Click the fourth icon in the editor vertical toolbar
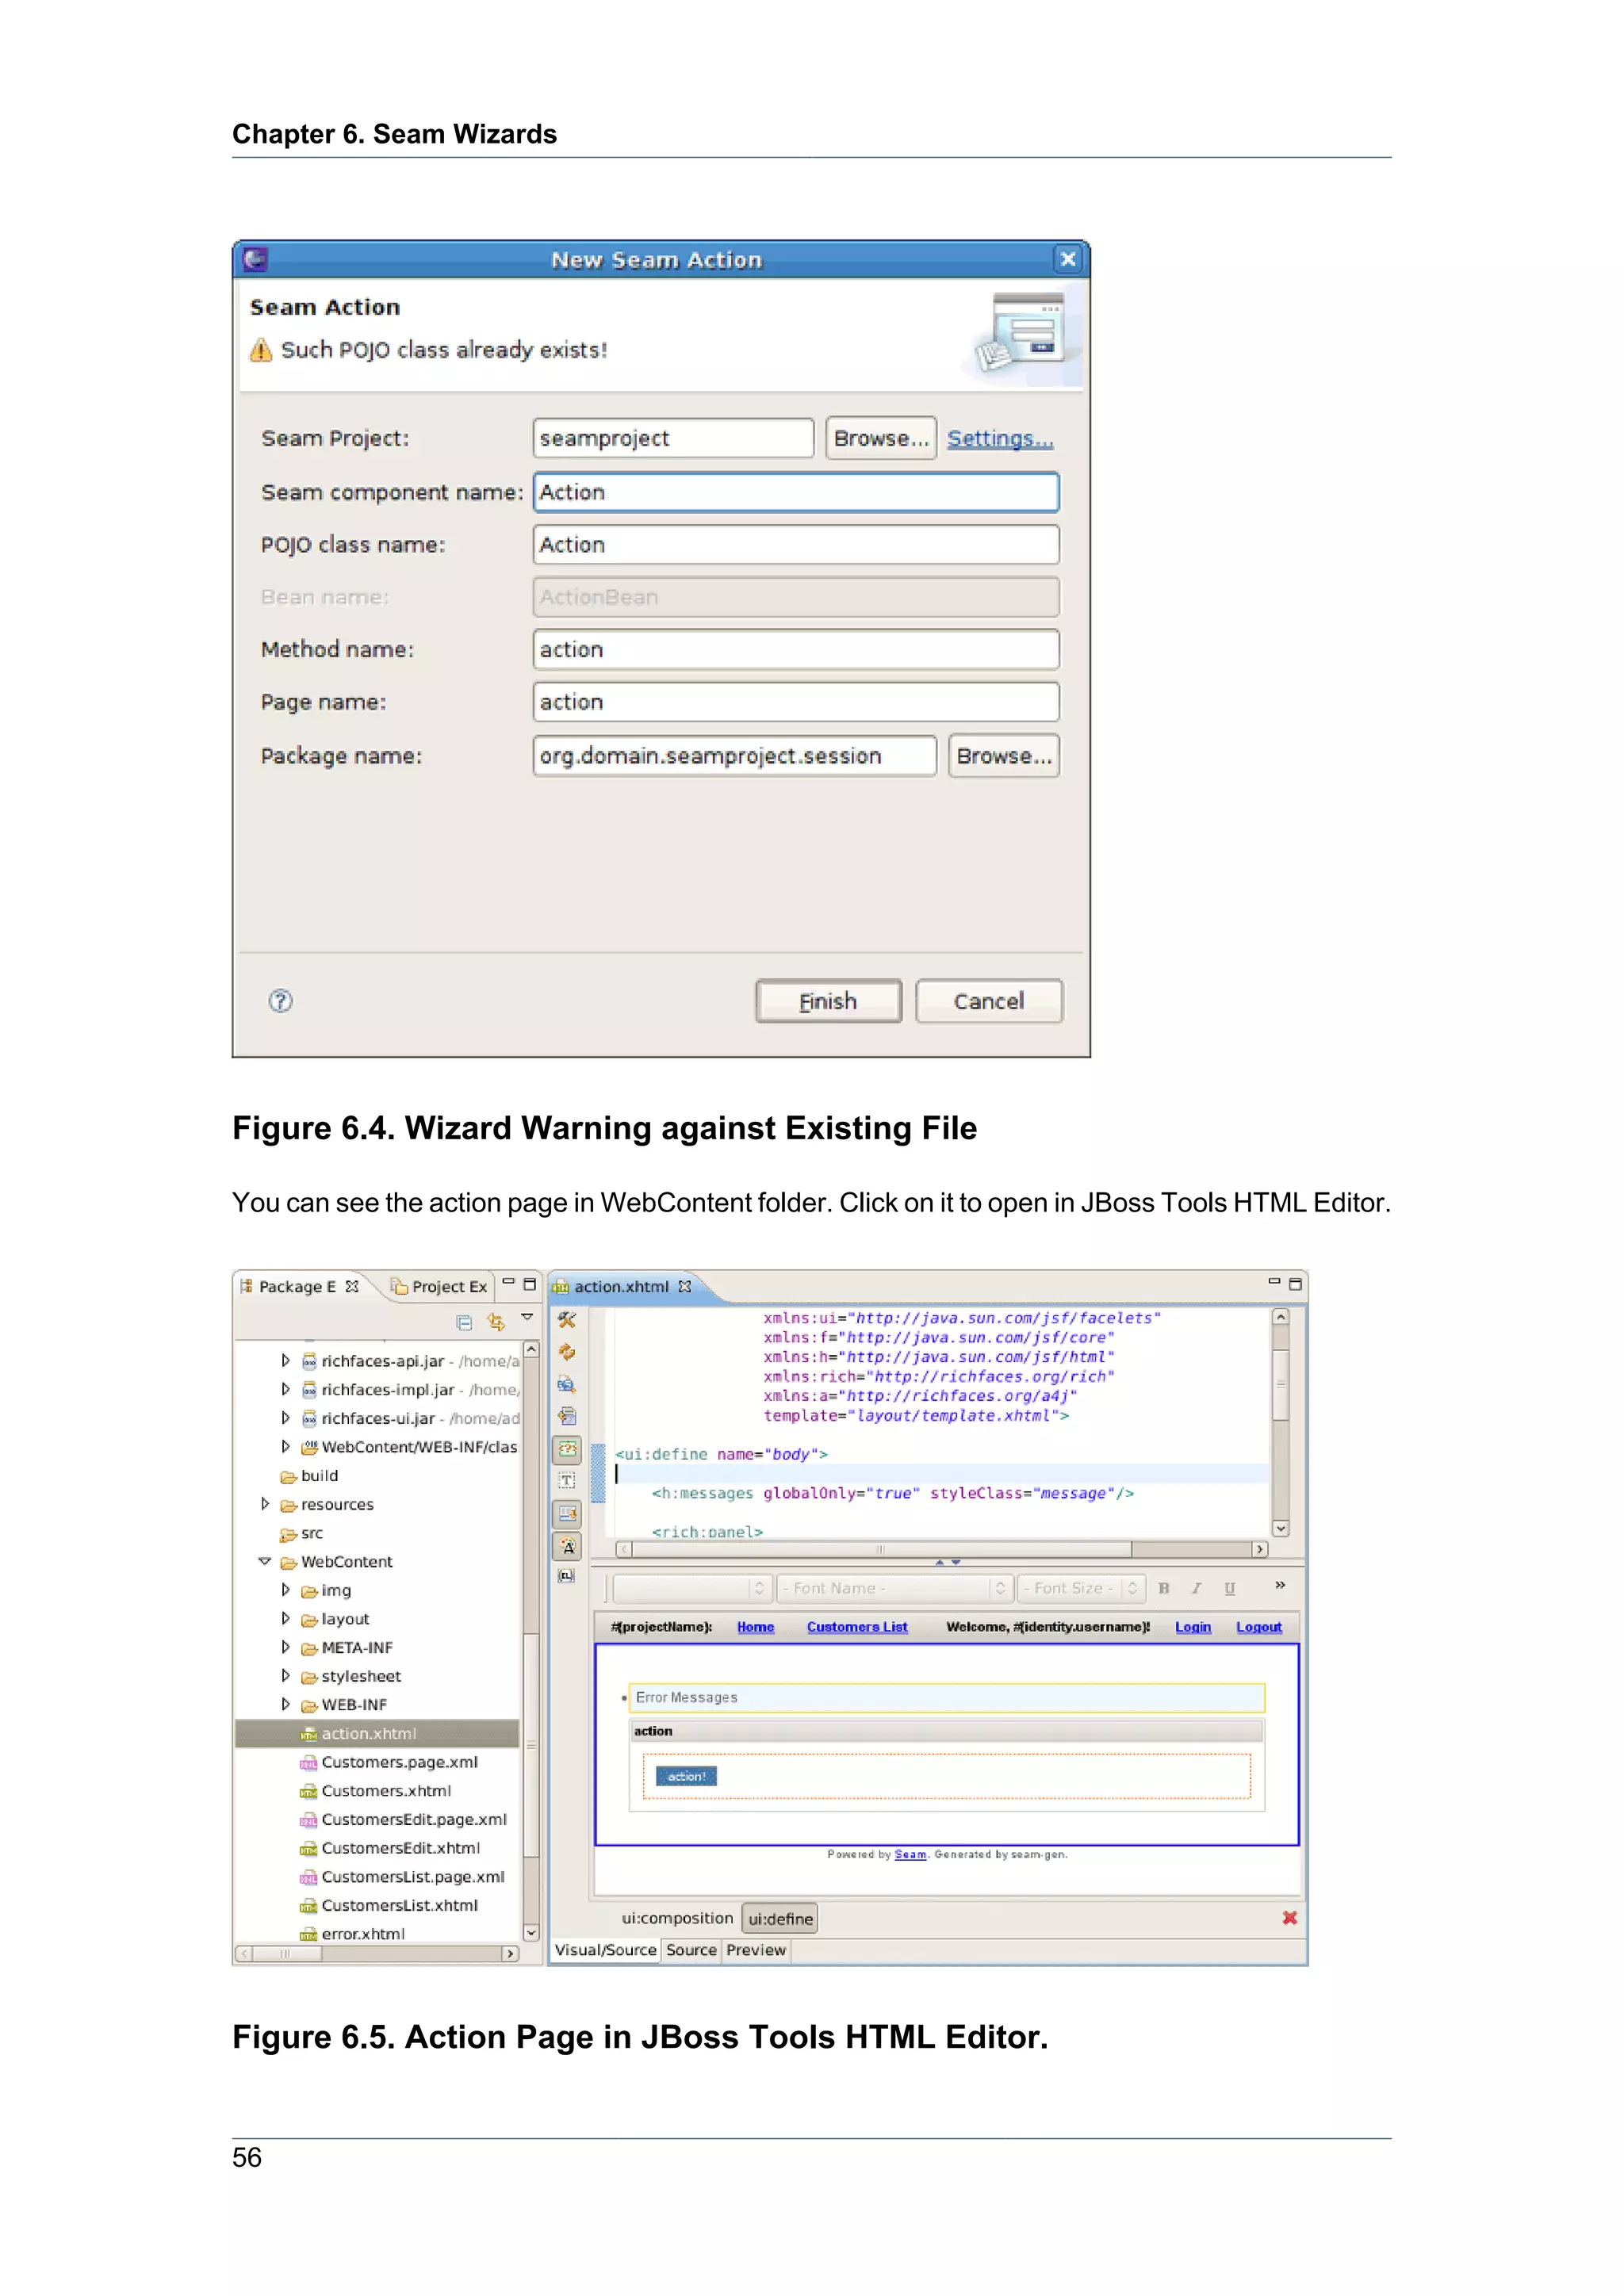The image size is (1624, 2296). (x=567, y=1417)
